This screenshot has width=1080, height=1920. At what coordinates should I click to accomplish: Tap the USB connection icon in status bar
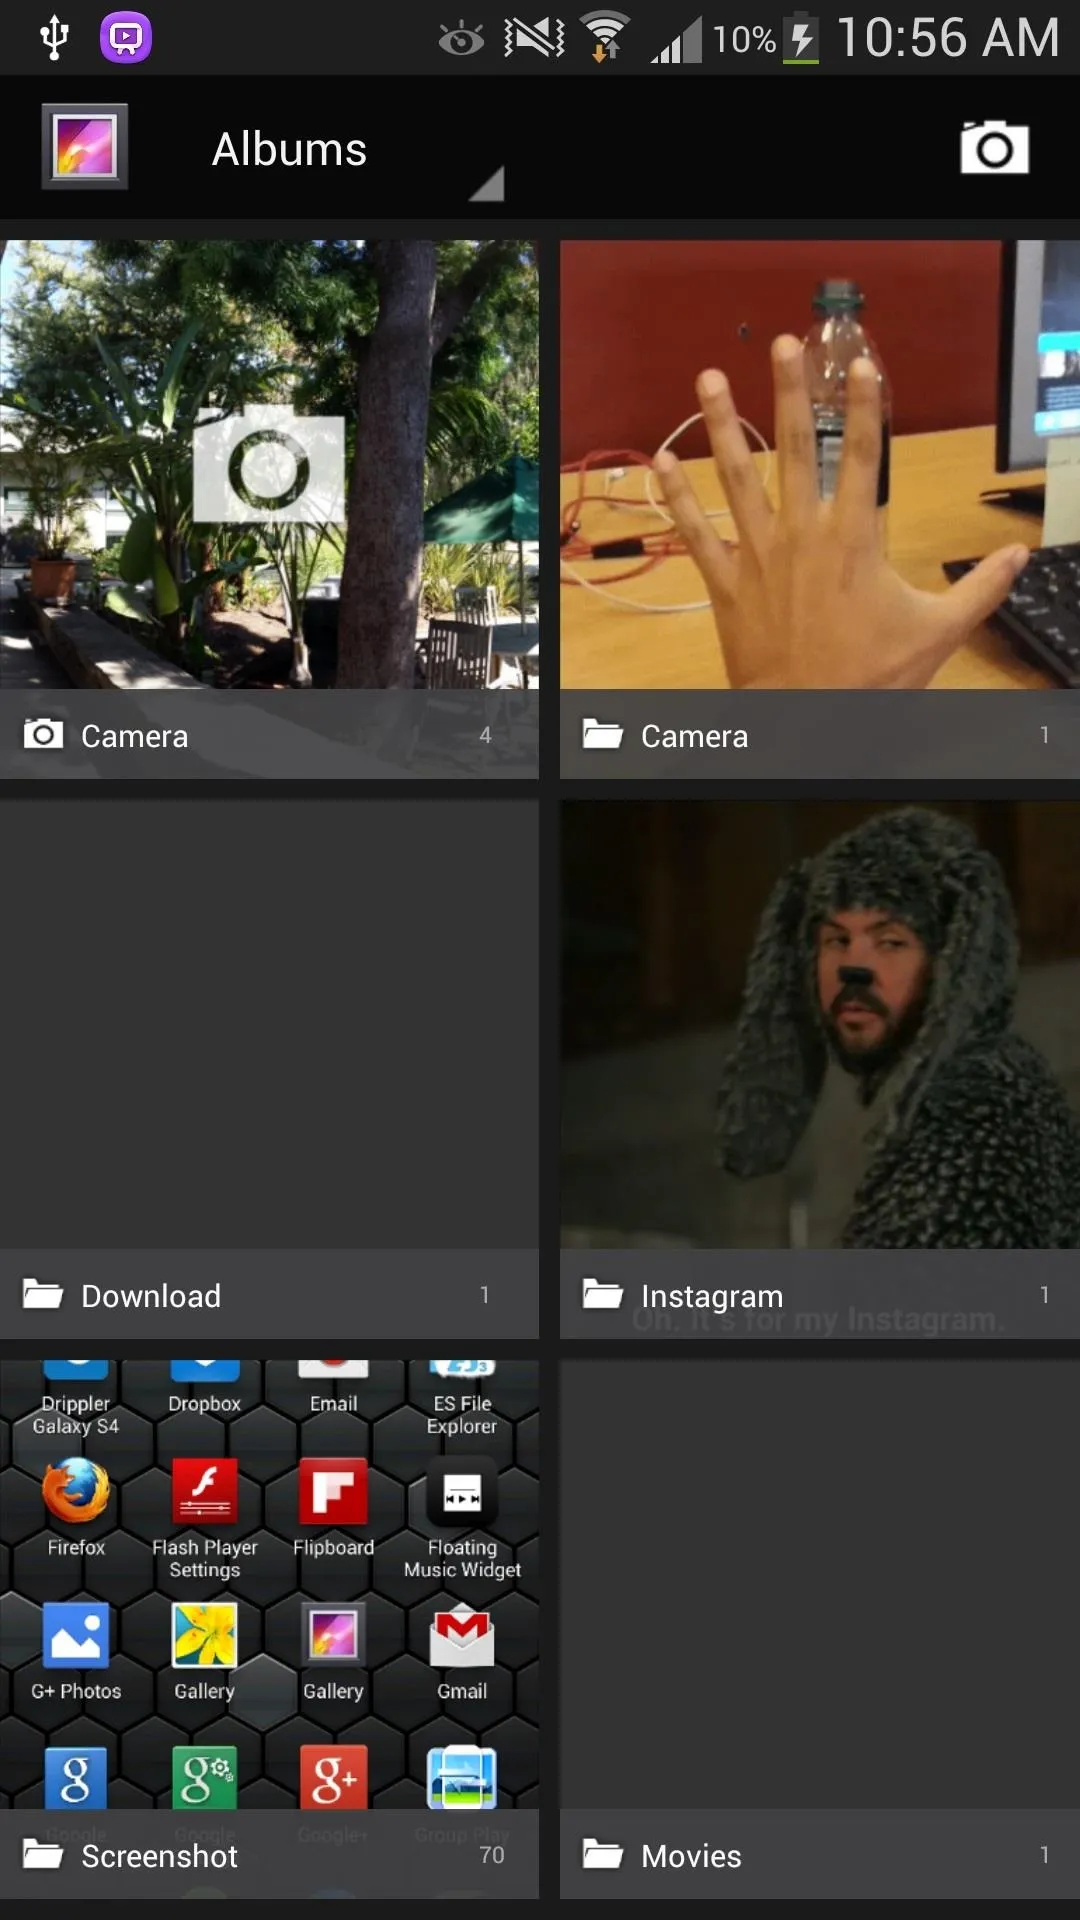click(54, 38)
